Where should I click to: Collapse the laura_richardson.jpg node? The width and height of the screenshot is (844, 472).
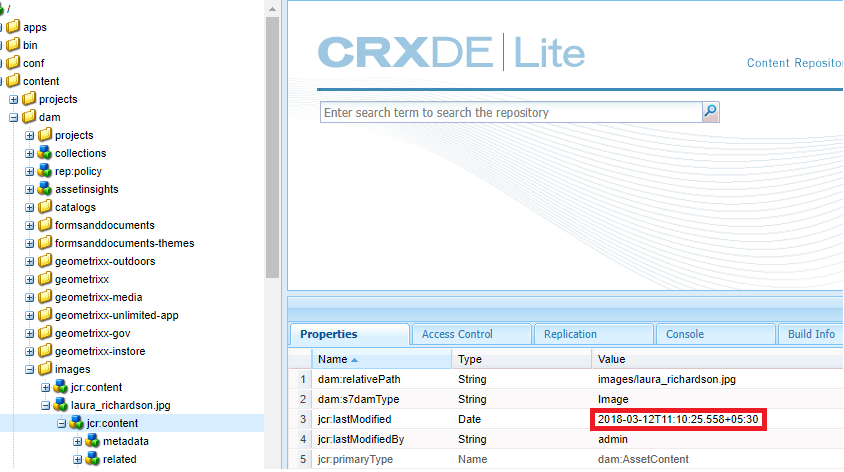click(46, 406)
